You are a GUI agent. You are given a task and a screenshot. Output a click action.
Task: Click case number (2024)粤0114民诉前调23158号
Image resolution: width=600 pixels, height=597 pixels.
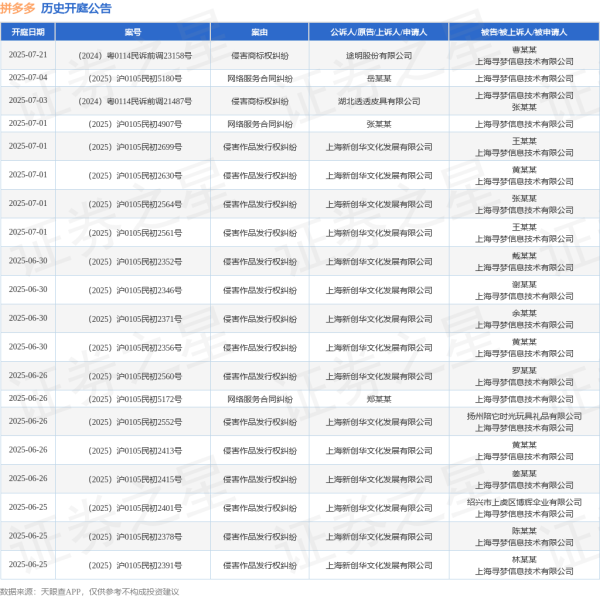[x=135, y=56]
